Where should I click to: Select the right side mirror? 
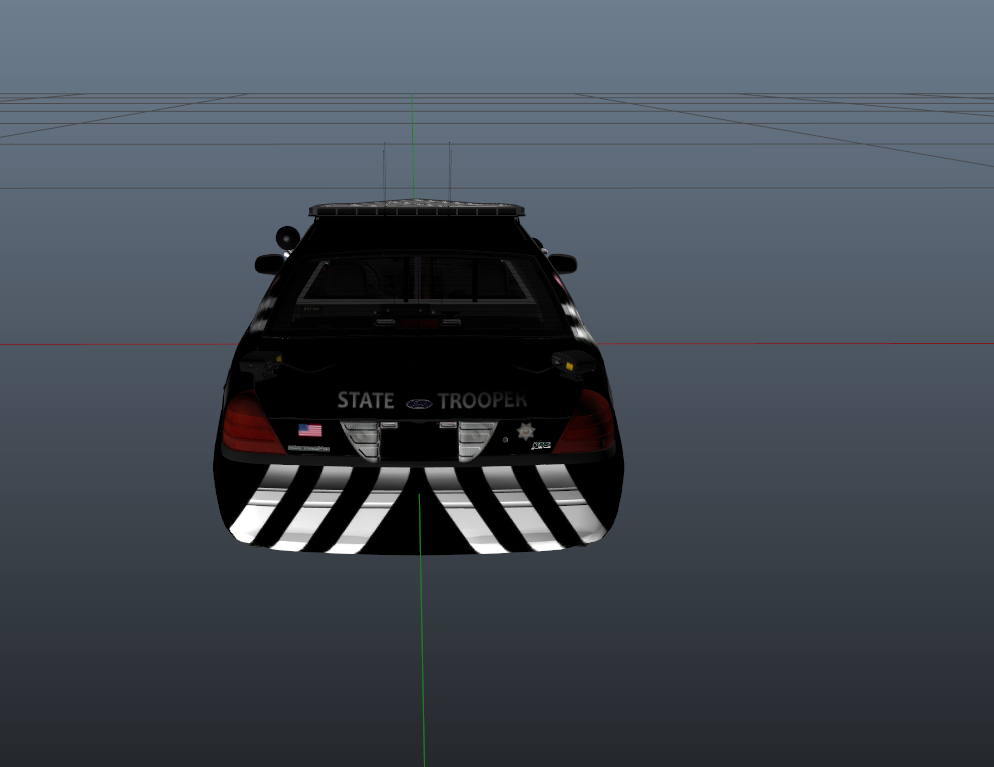(563, 263)
